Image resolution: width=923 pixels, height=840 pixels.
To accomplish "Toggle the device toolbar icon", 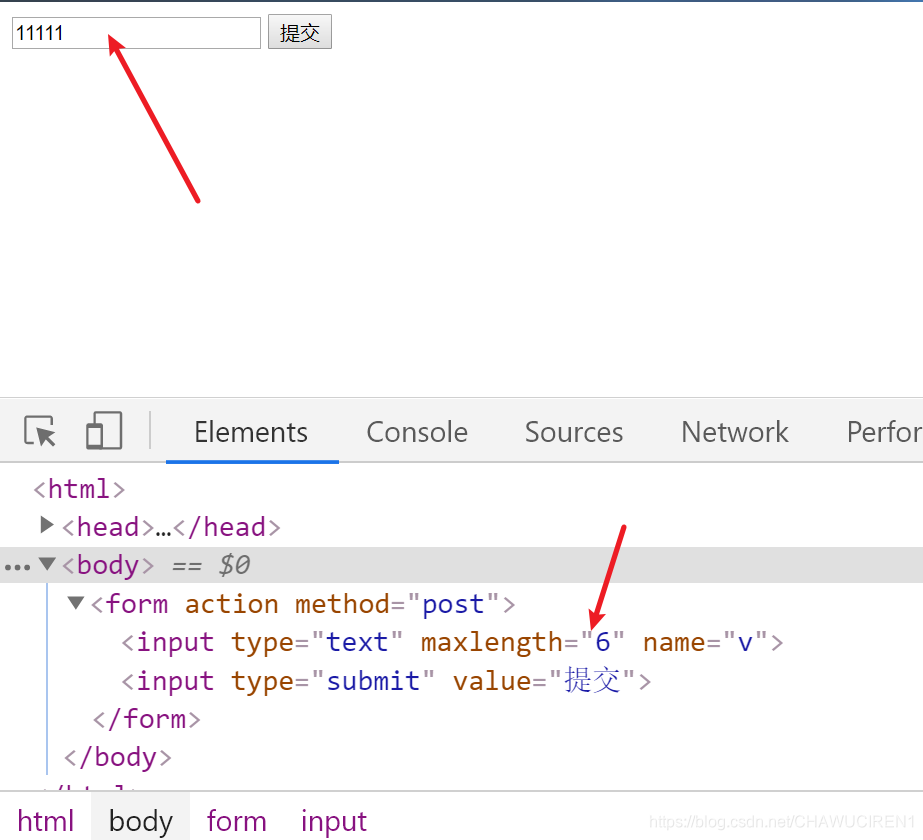I will pos(104,430).
